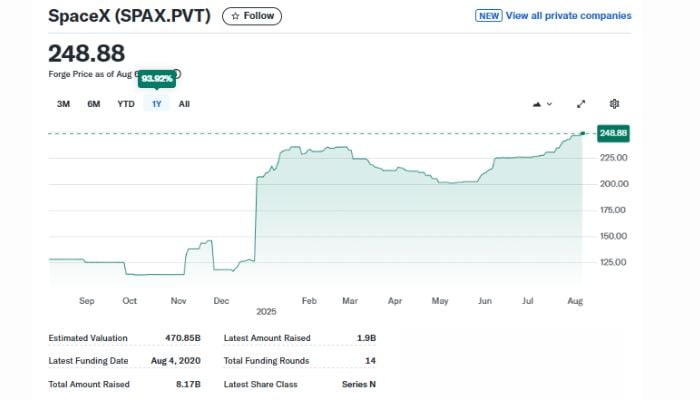Click the SpaceX (SPAX.PVT) title
700x400 pixels.
[129, 16]
